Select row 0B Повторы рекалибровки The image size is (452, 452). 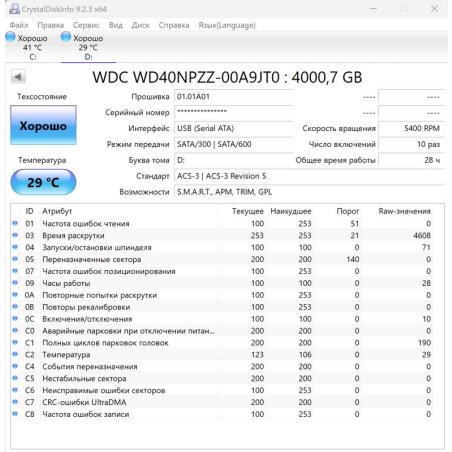point(222,307)
